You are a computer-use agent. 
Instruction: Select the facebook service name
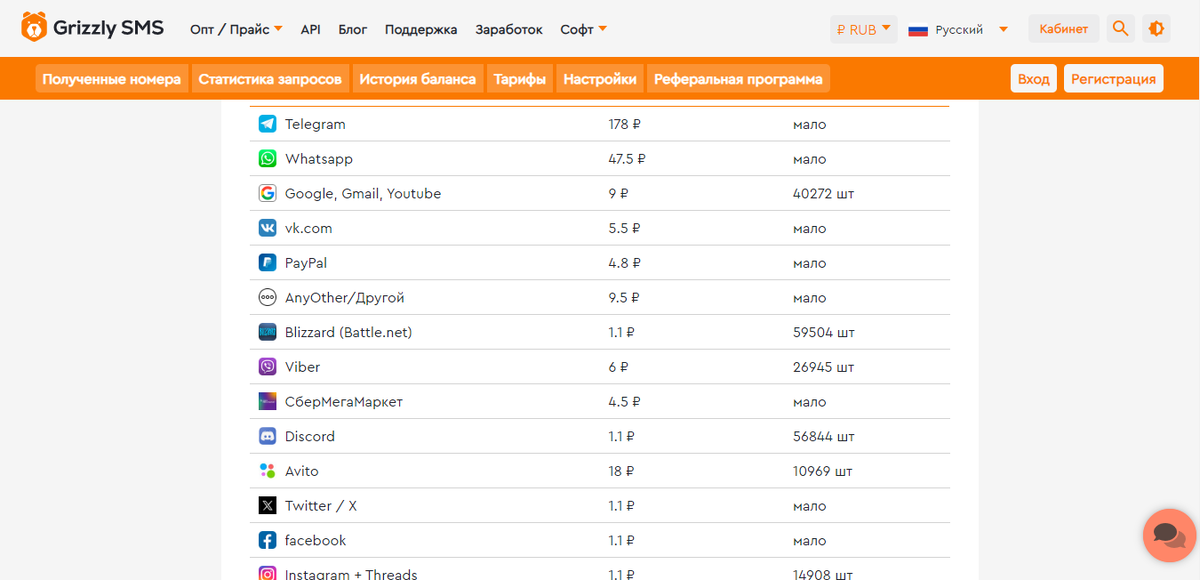coord(315,540)
